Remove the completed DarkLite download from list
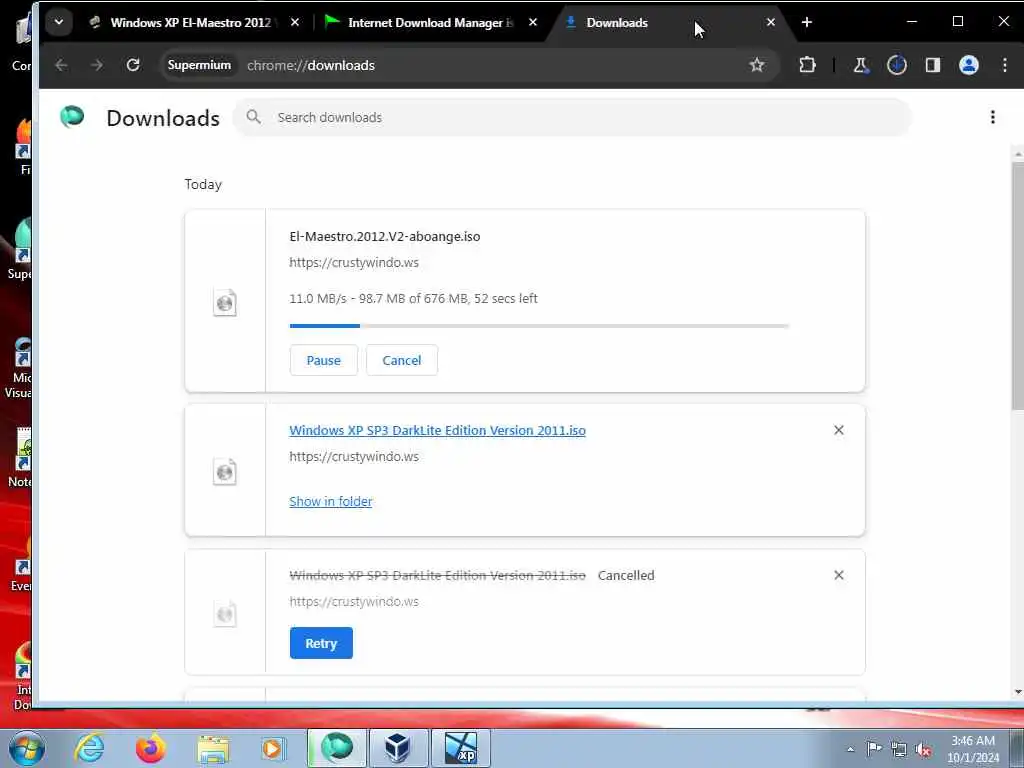Screen dimensions: 1024x768 (839, 430)
